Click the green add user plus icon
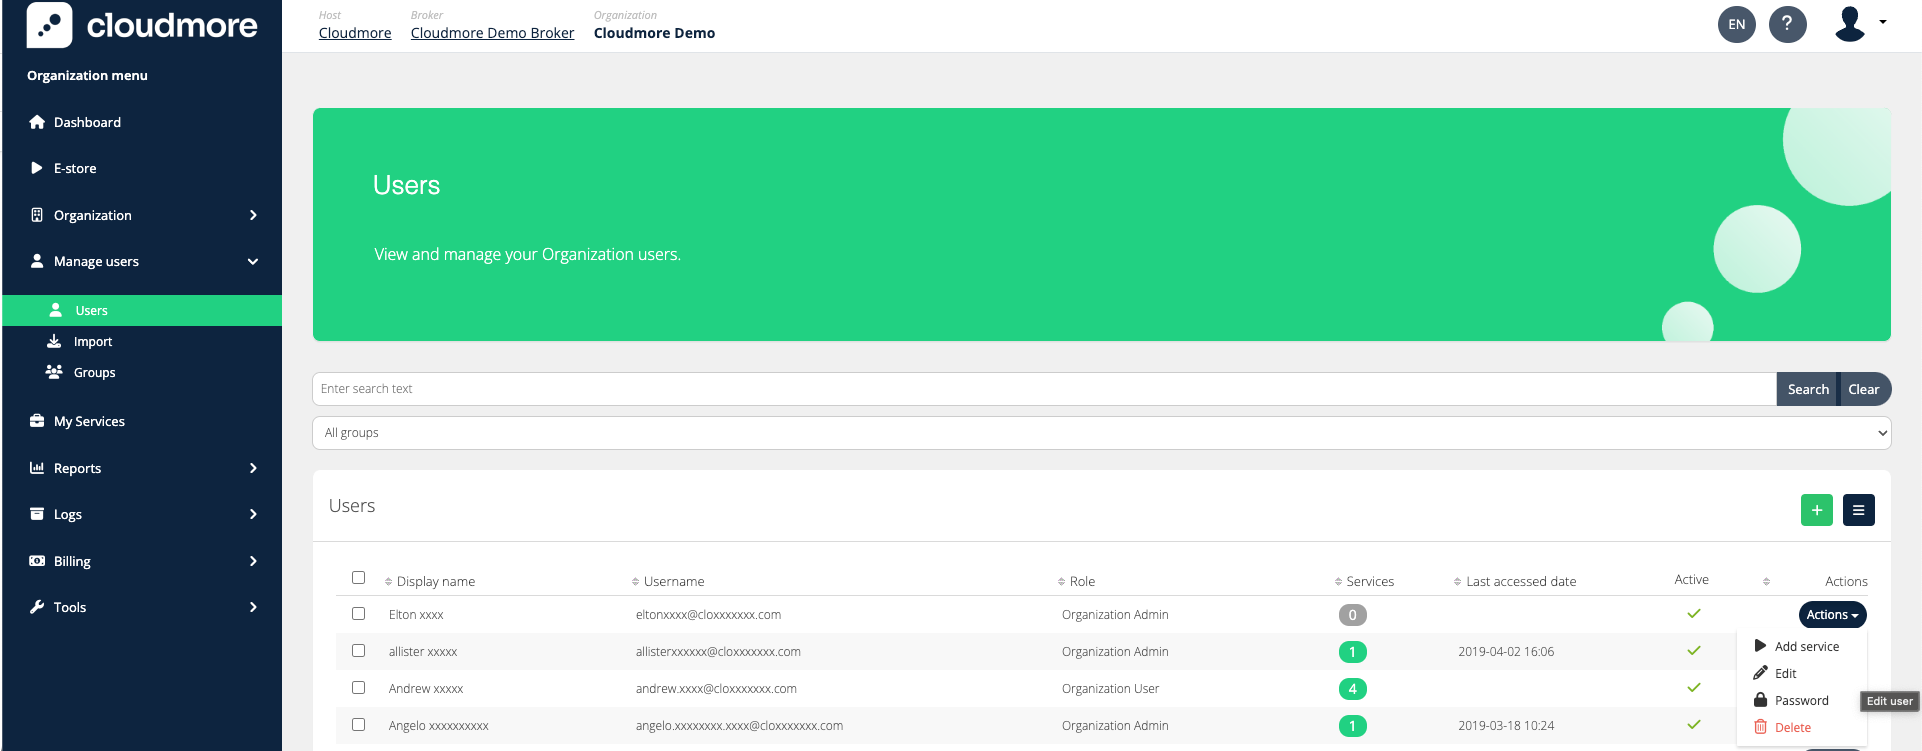 point(1816,510)
